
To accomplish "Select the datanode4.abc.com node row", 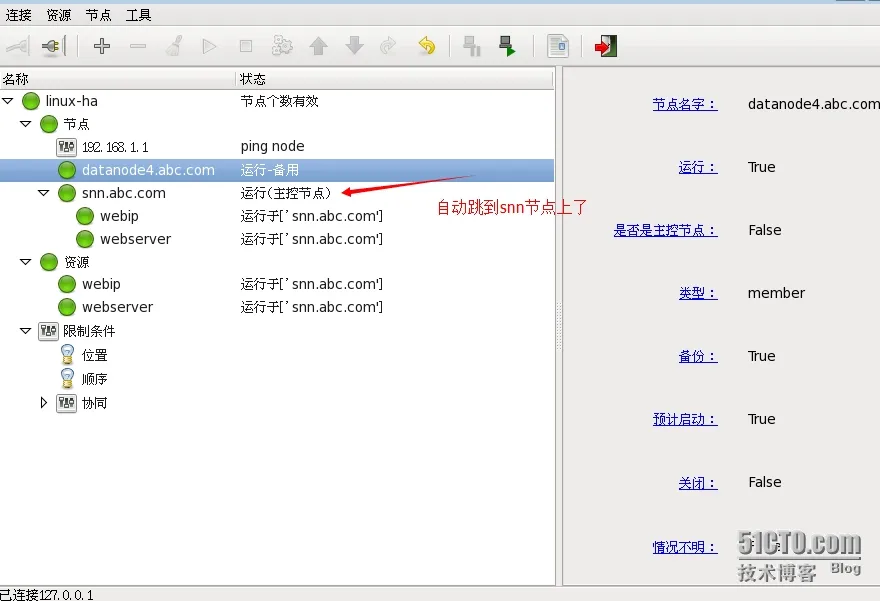I will click(x=277, y=170).
